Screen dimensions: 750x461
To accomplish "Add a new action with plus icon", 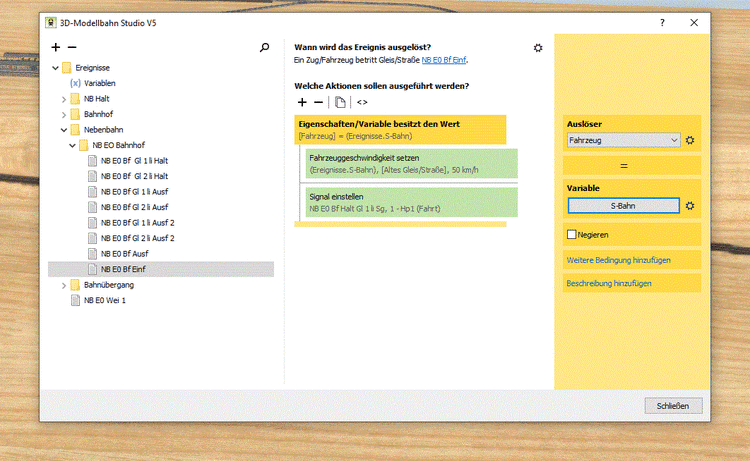I will click(x=303, y=102).
